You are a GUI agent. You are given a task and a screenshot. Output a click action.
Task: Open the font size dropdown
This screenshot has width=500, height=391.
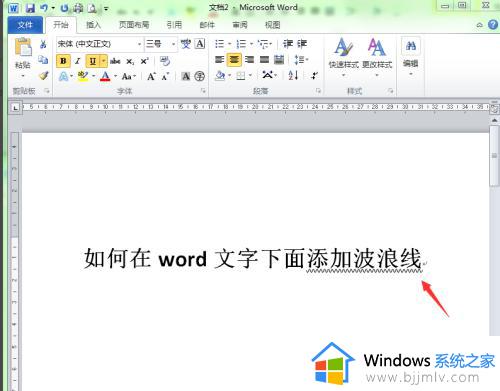pyautogui.click(x=173, y=44)
